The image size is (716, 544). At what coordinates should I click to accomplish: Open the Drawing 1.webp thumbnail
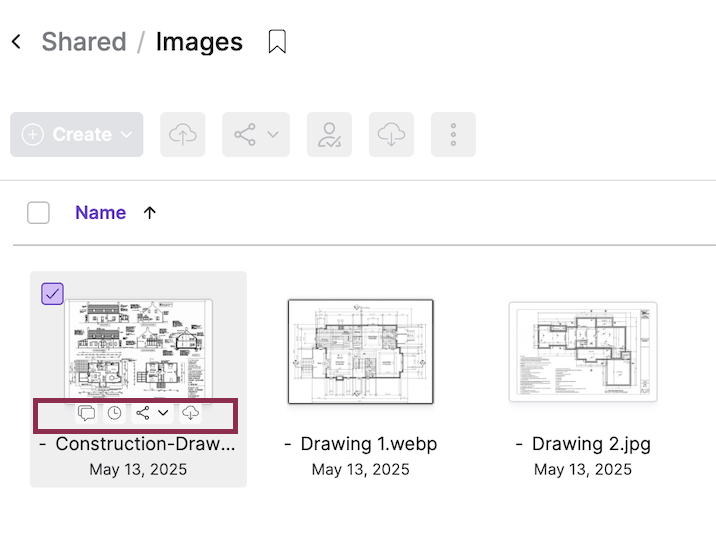(361, 352)
